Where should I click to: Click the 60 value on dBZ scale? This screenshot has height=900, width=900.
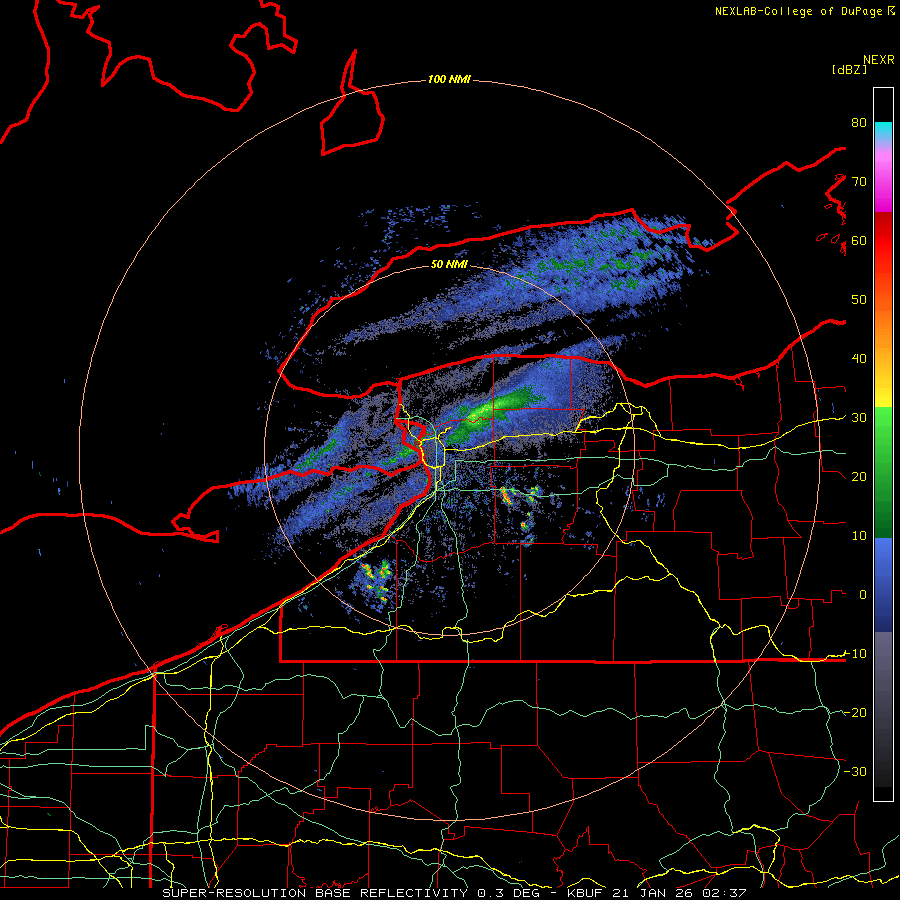tap(859, 240)
